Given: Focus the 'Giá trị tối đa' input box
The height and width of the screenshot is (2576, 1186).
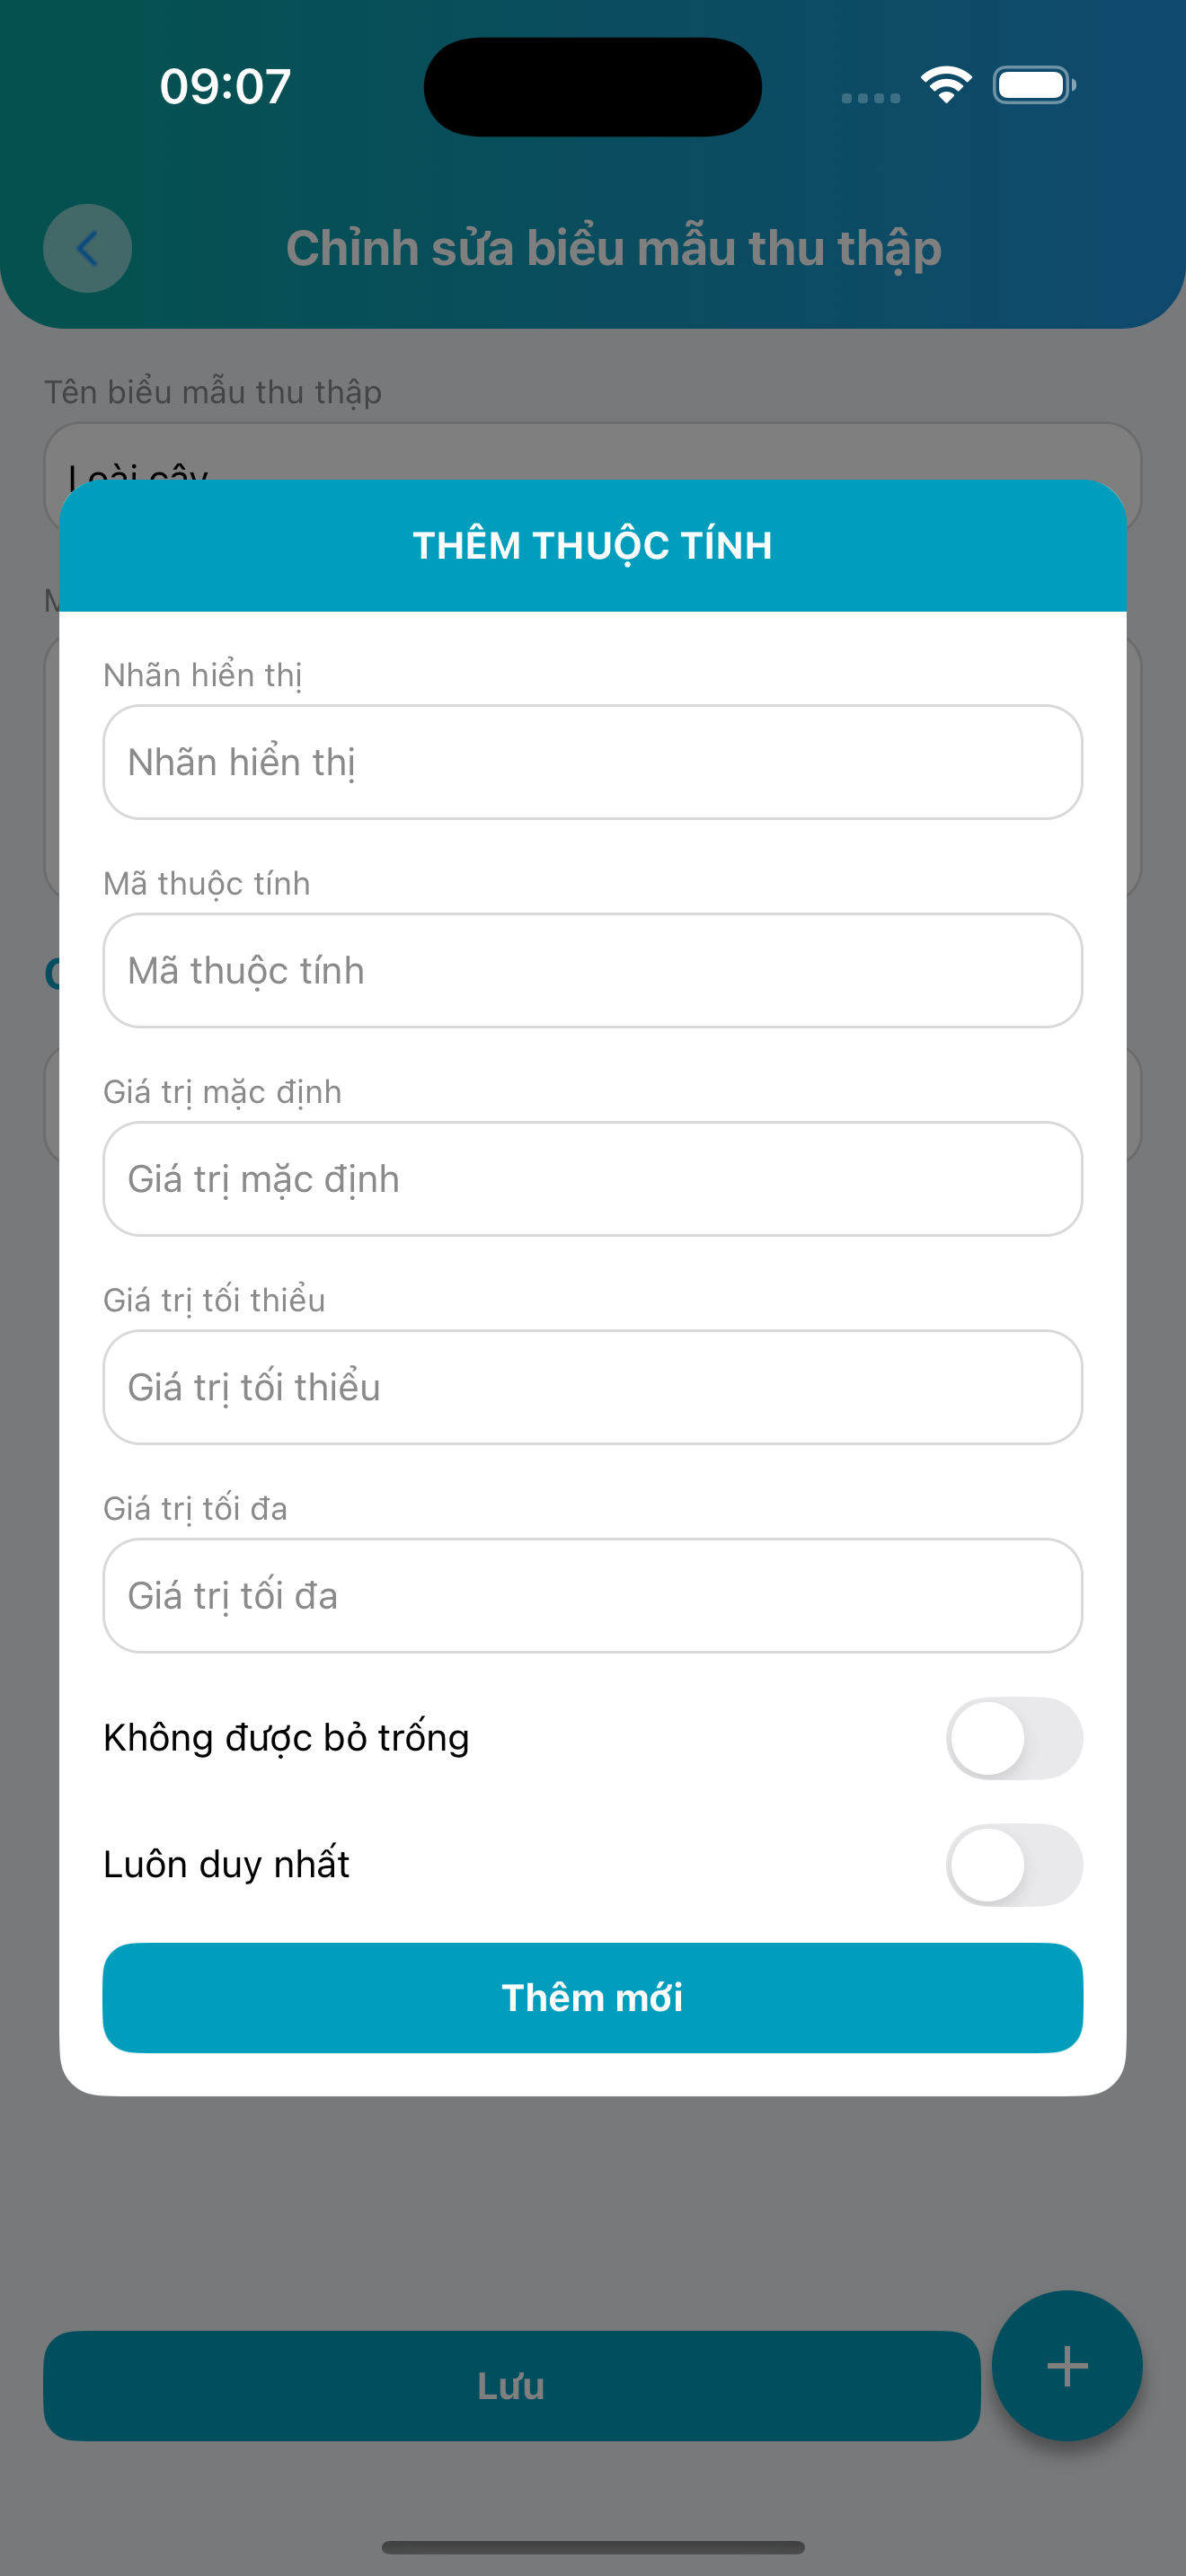Looking at the screenshot, I should point(592,1595).
